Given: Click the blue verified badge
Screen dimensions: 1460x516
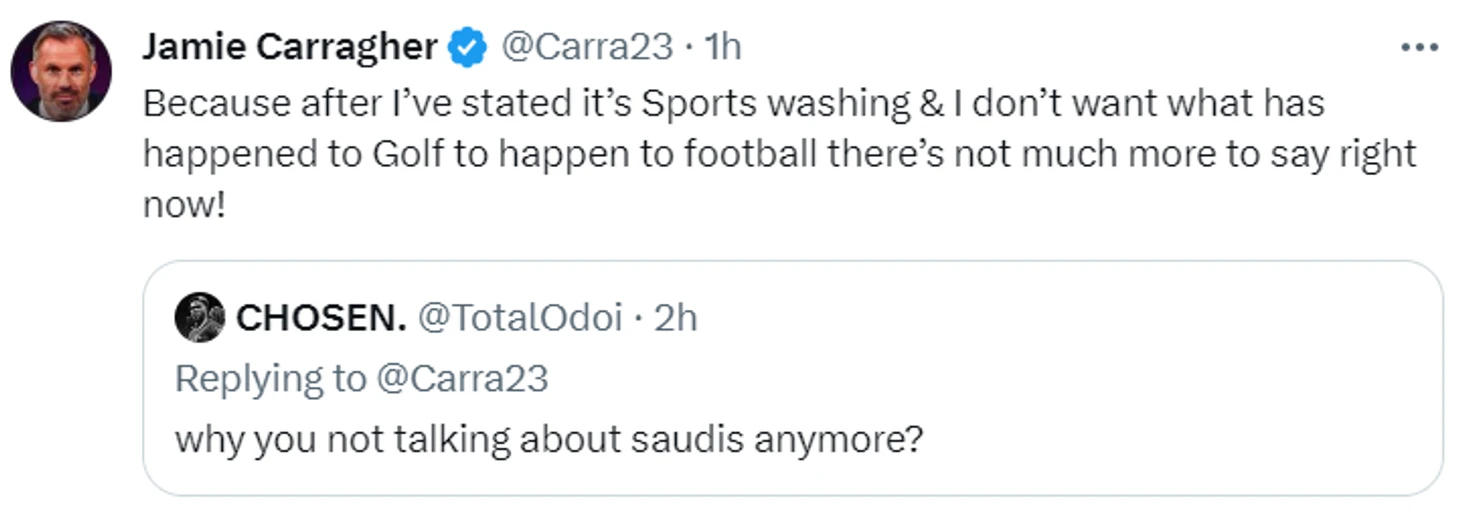Looking at the screenshot, I should tap(467, 47).
